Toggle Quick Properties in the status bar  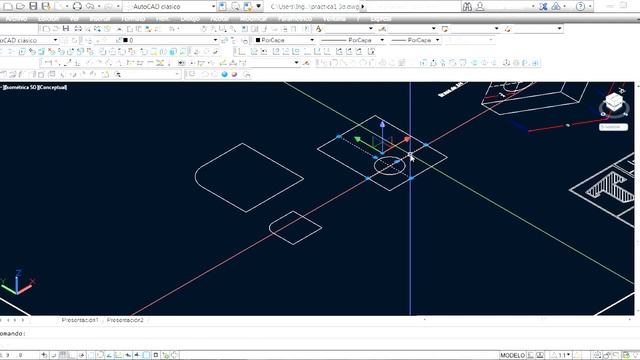coord(156,355)
